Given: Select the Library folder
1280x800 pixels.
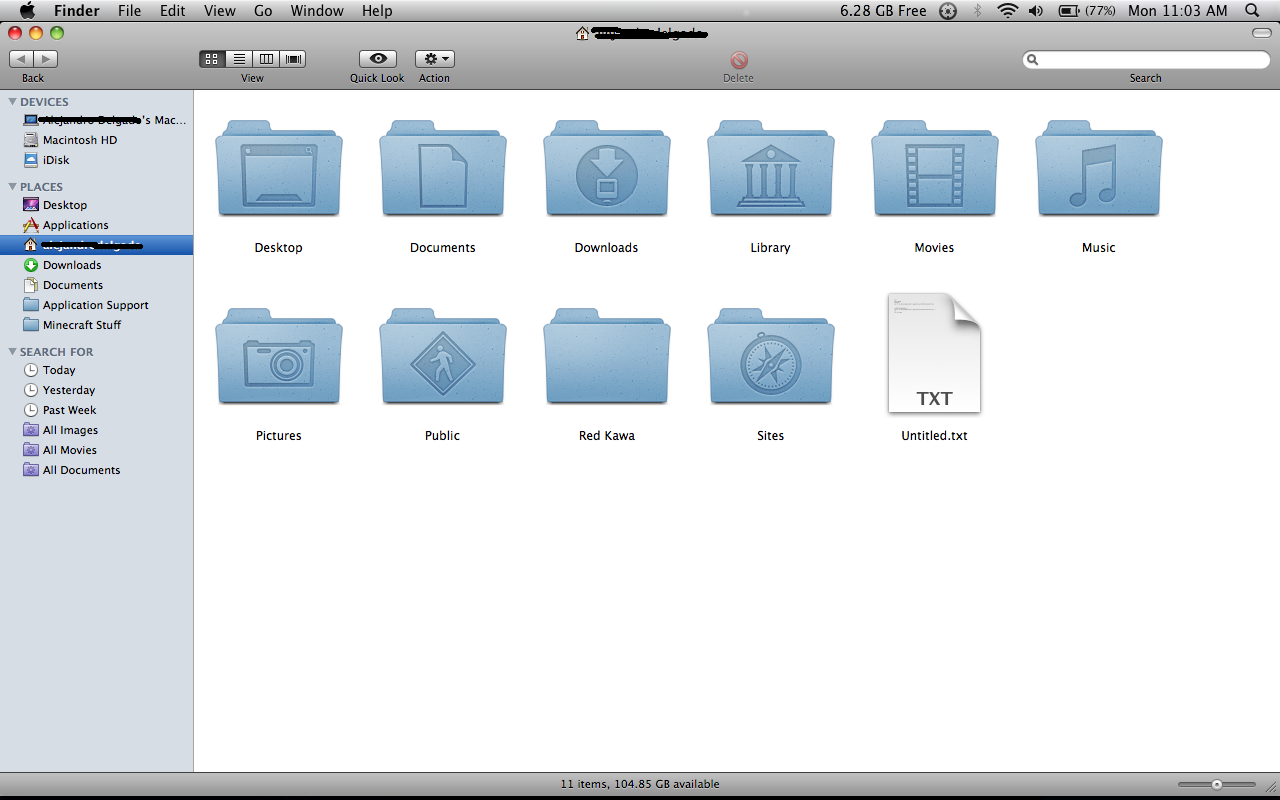Looking at the screenshot, I should (x=771, y=168).
